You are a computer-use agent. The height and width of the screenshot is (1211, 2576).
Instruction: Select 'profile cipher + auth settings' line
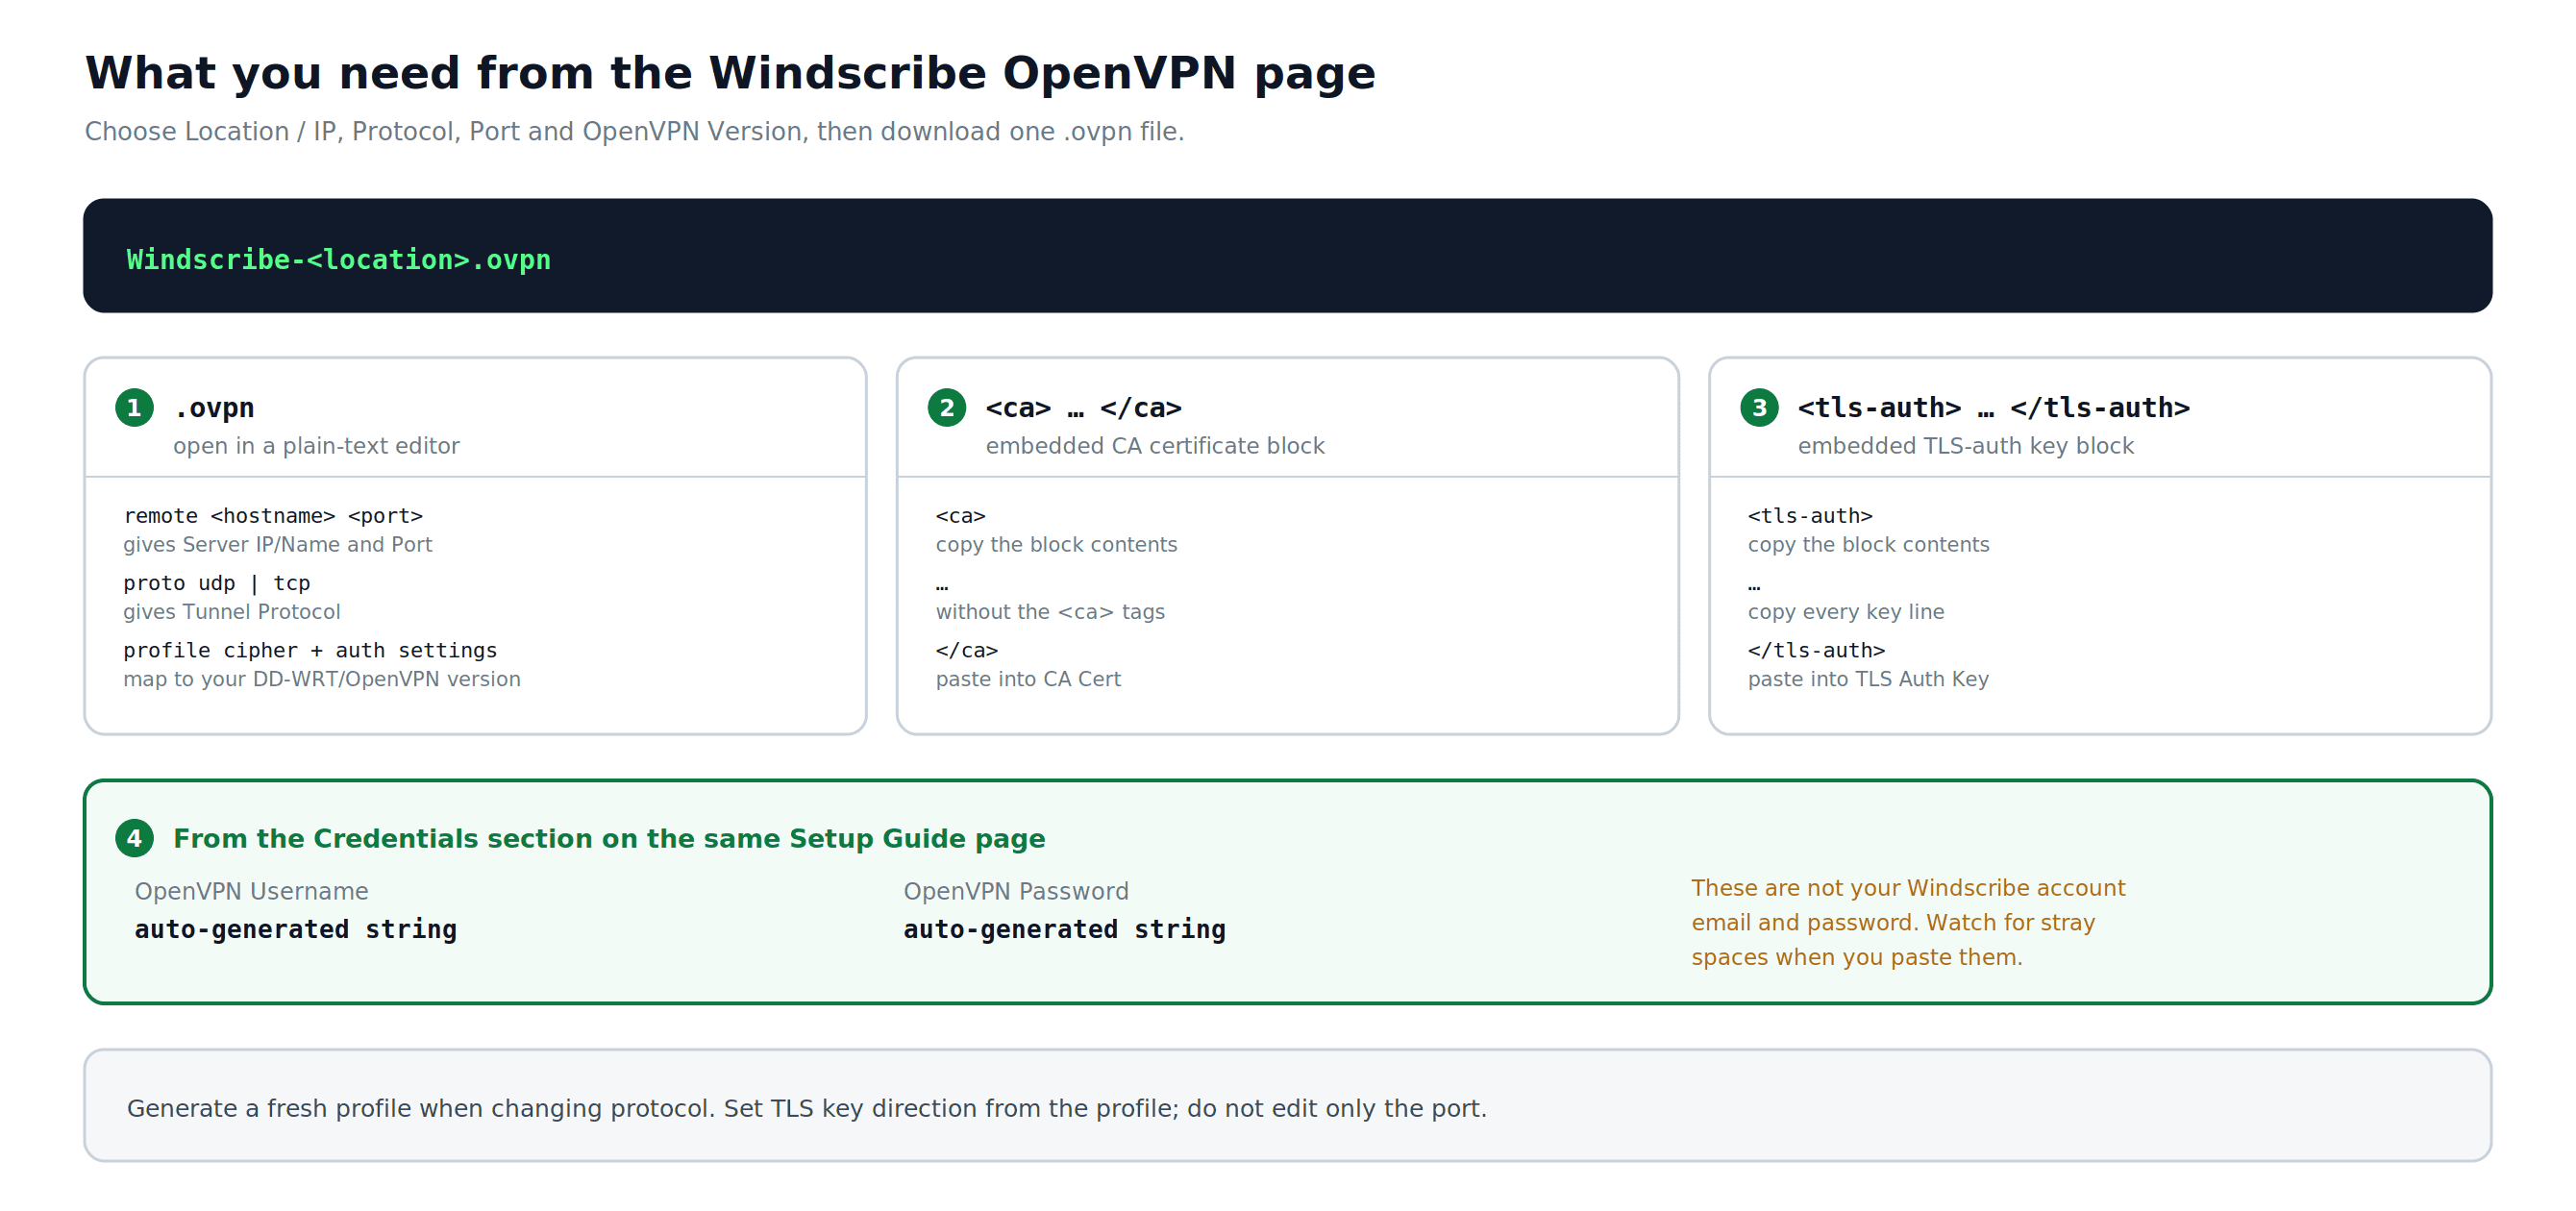pos(310,650)
